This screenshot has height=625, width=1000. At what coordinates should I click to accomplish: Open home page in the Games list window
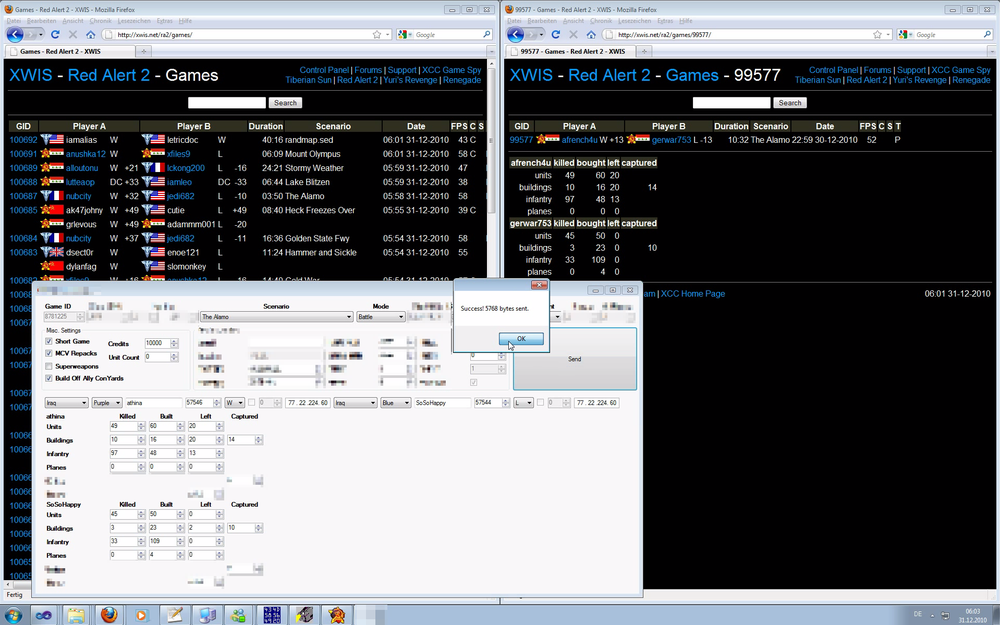pos(91,34)
